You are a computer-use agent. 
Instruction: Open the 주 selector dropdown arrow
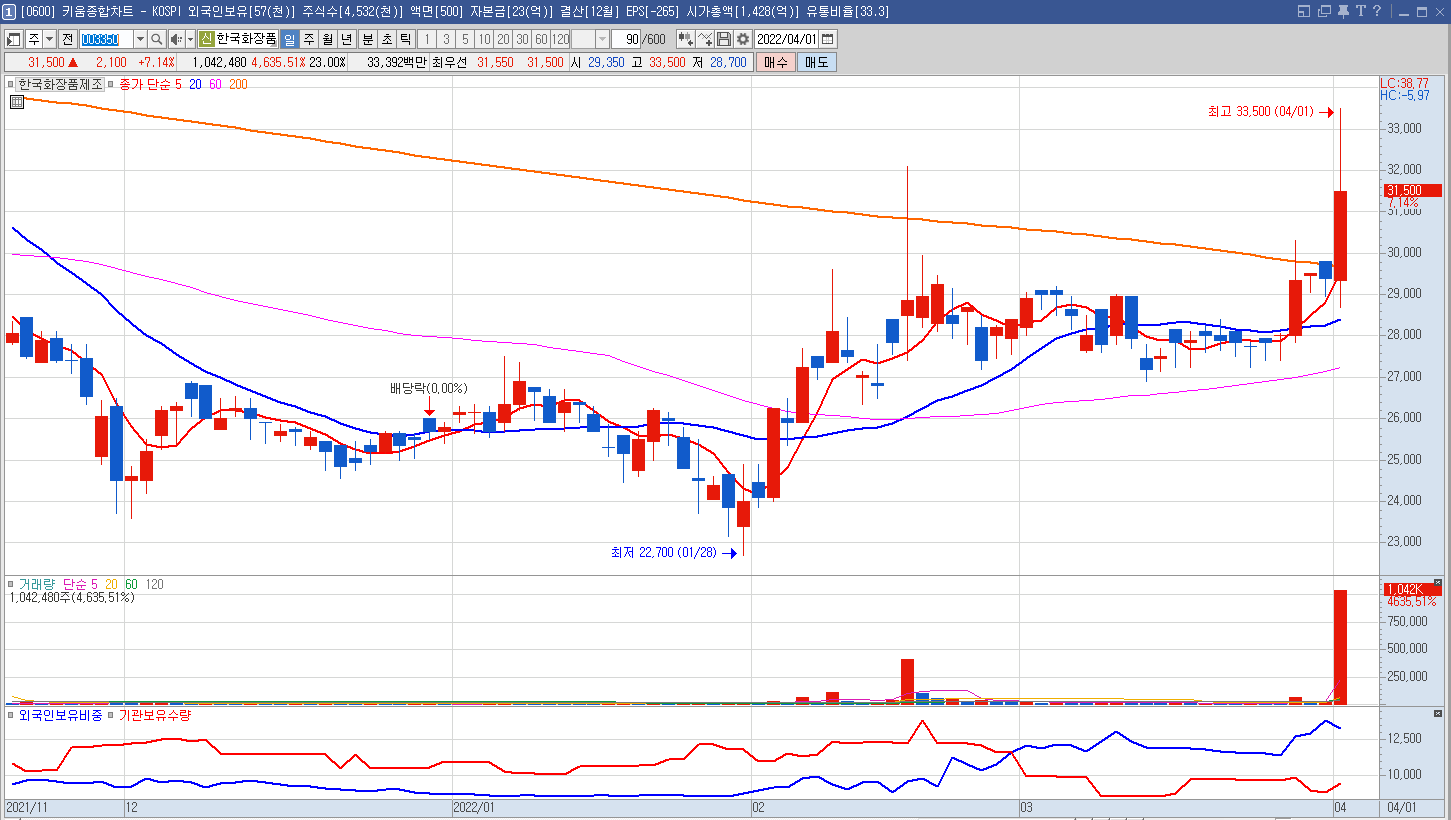49,39
